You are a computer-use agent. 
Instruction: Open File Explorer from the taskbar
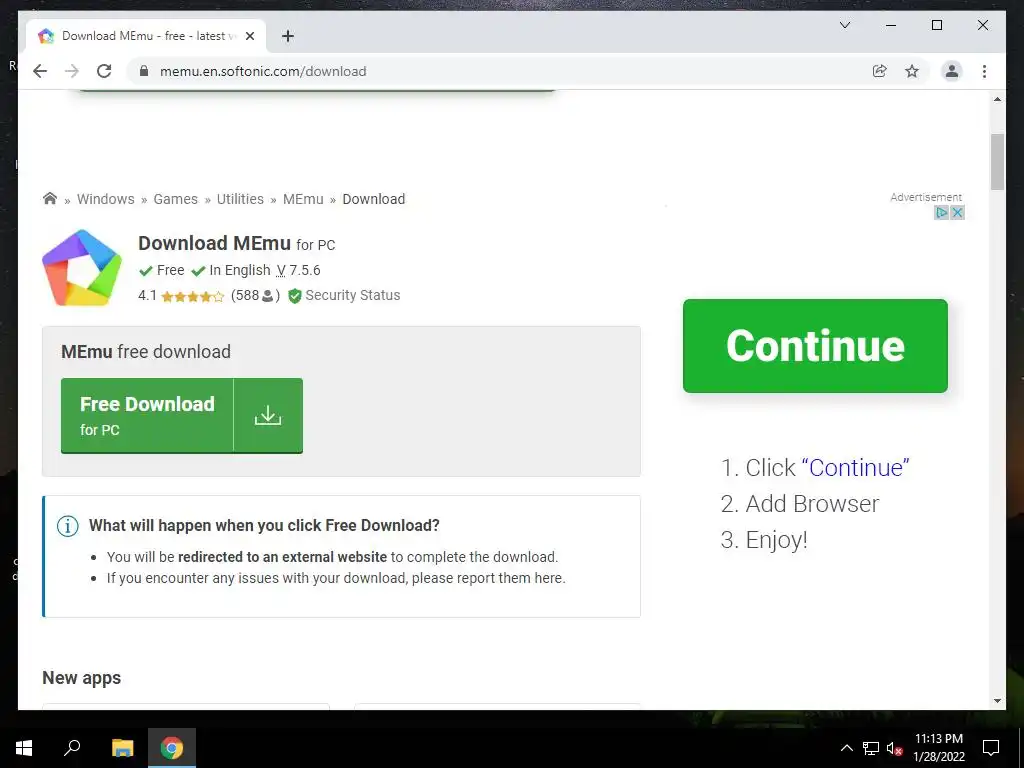(x=122, y=748)
